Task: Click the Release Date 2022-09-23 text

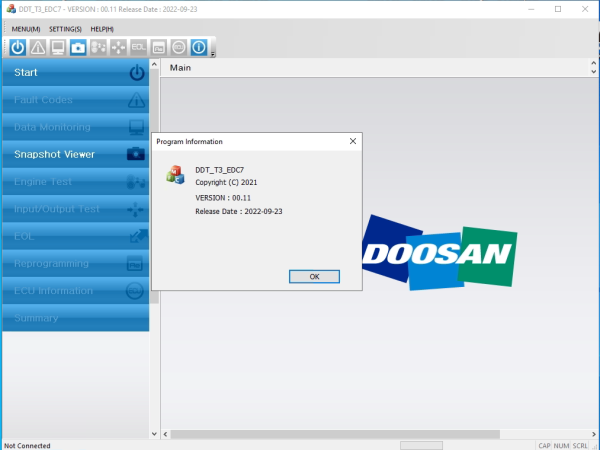Action: tap(239, 211)
